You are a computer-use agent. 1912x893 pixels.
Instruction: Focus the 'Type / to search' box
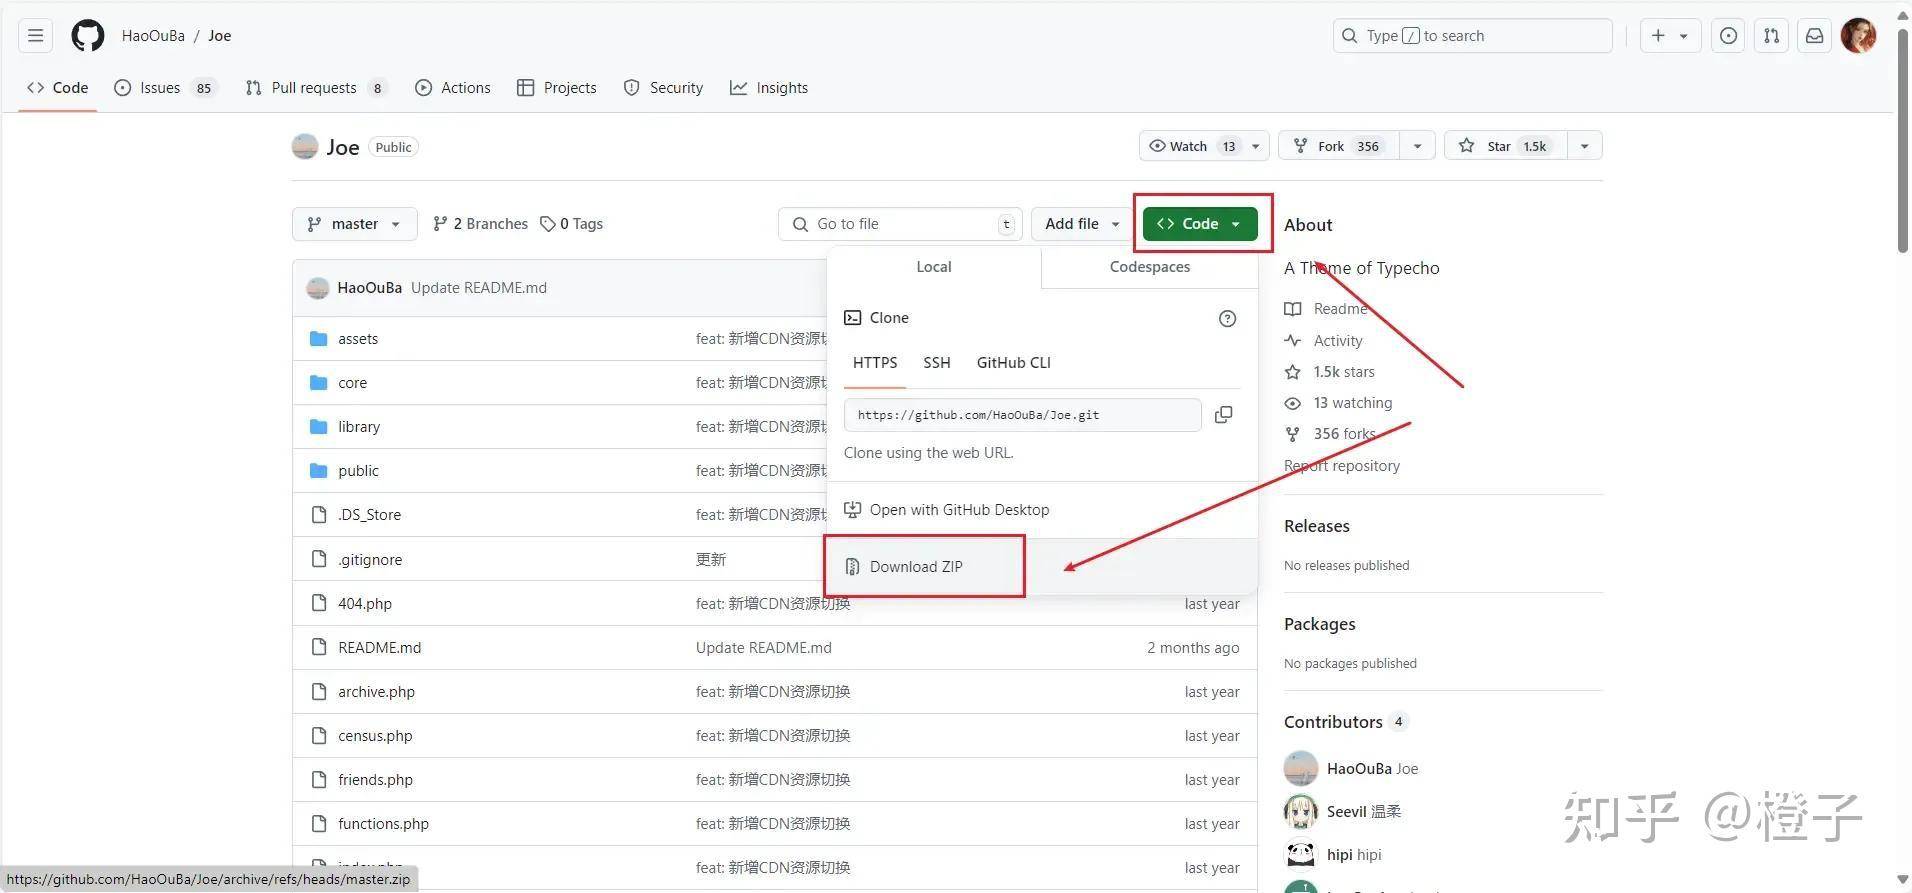1472,36
